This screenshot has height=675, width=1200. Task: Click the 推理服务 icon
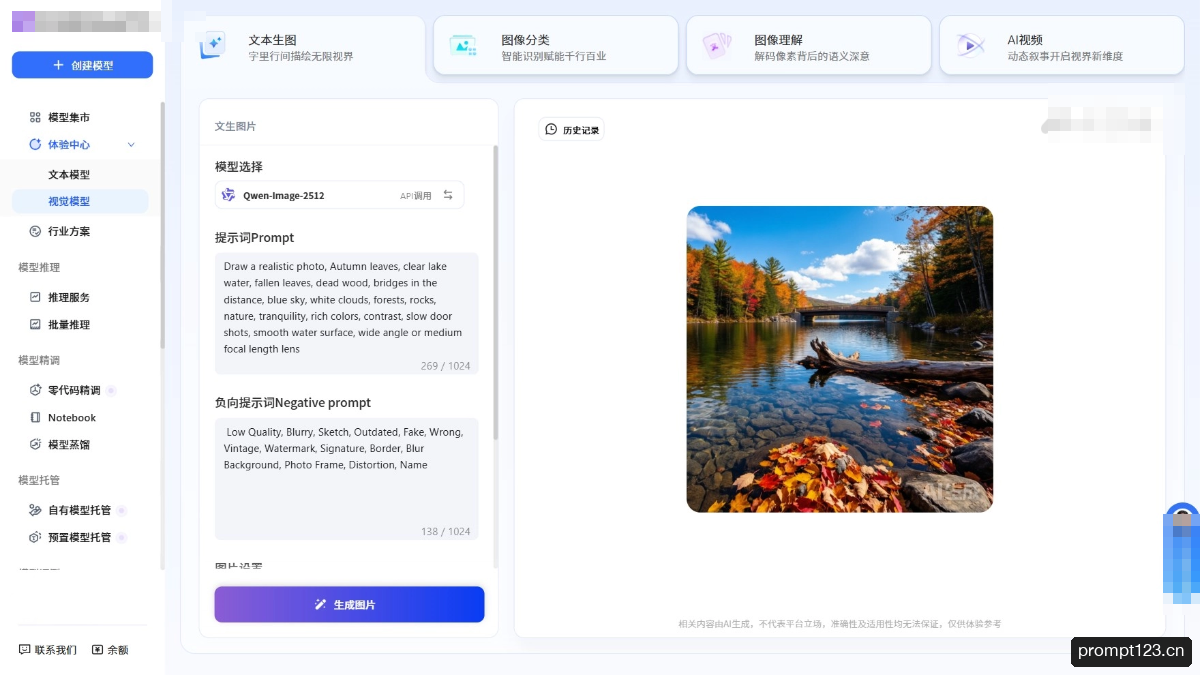point(35,297)
